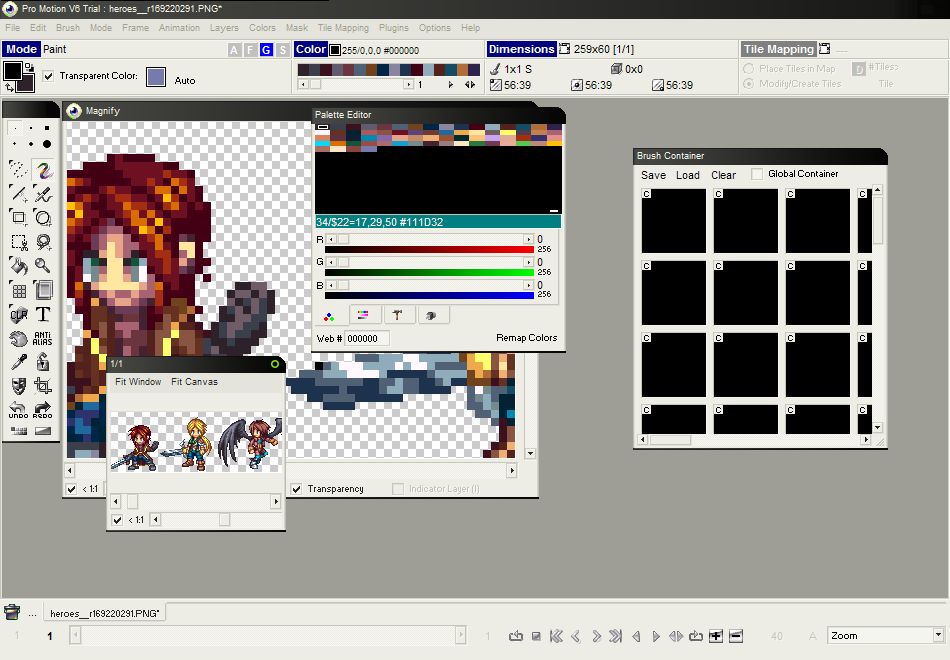Image resolution: width=950 pixels, height=660 pixels.
Task: Click the Redo arrow icon
Action: pos(43,409)
